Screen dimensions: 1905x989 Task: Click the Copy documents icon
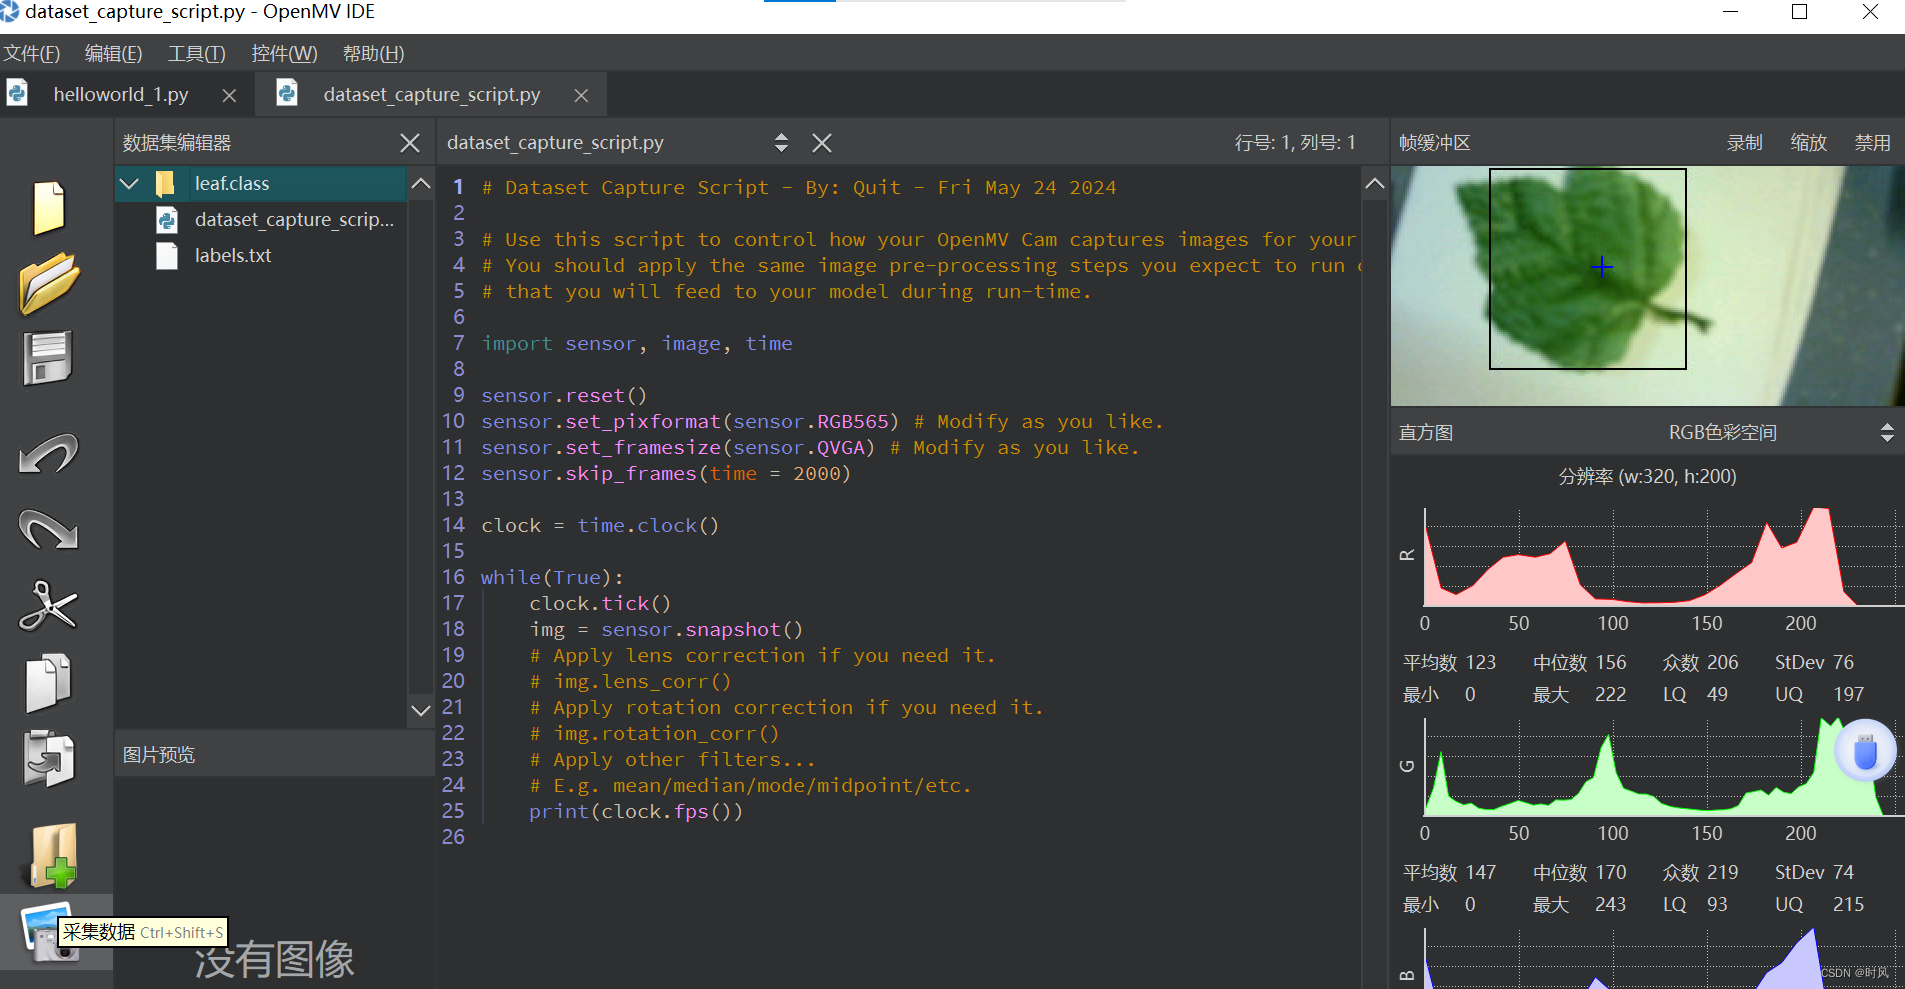tap(48, 683)
